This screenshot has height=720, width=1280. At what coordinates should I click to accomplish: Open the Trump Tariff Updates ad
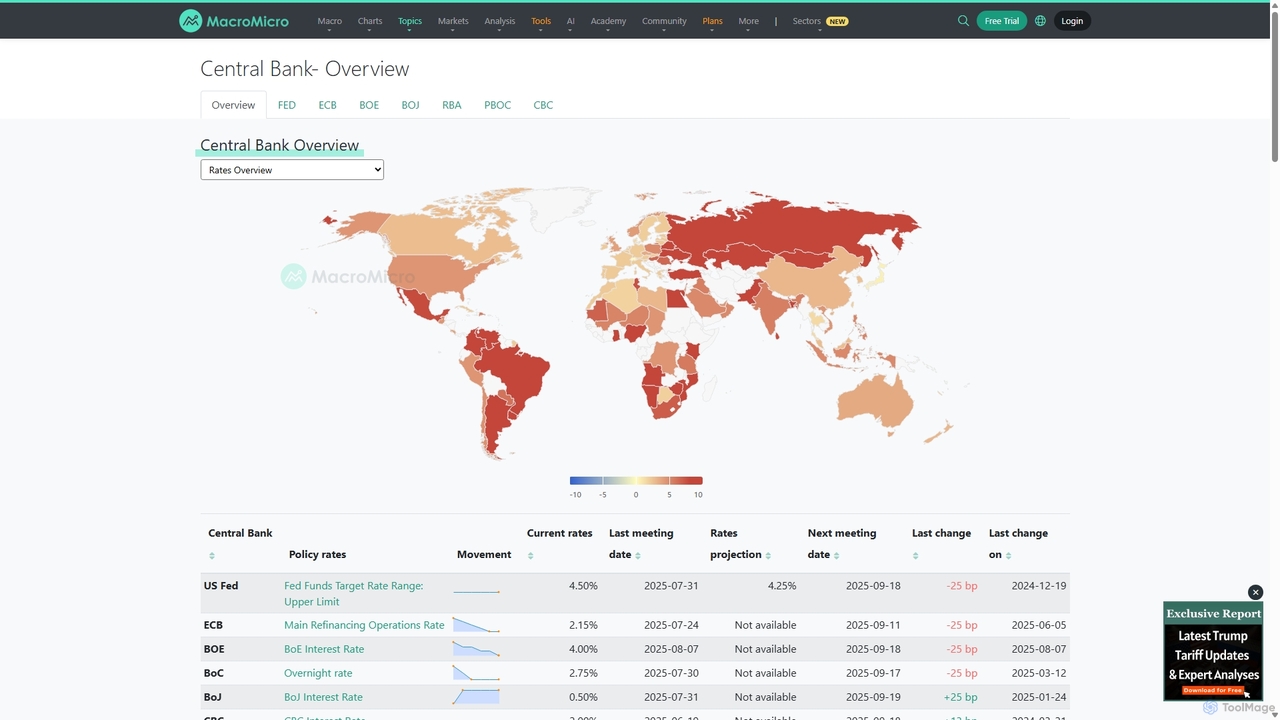tap(1213, 651)
